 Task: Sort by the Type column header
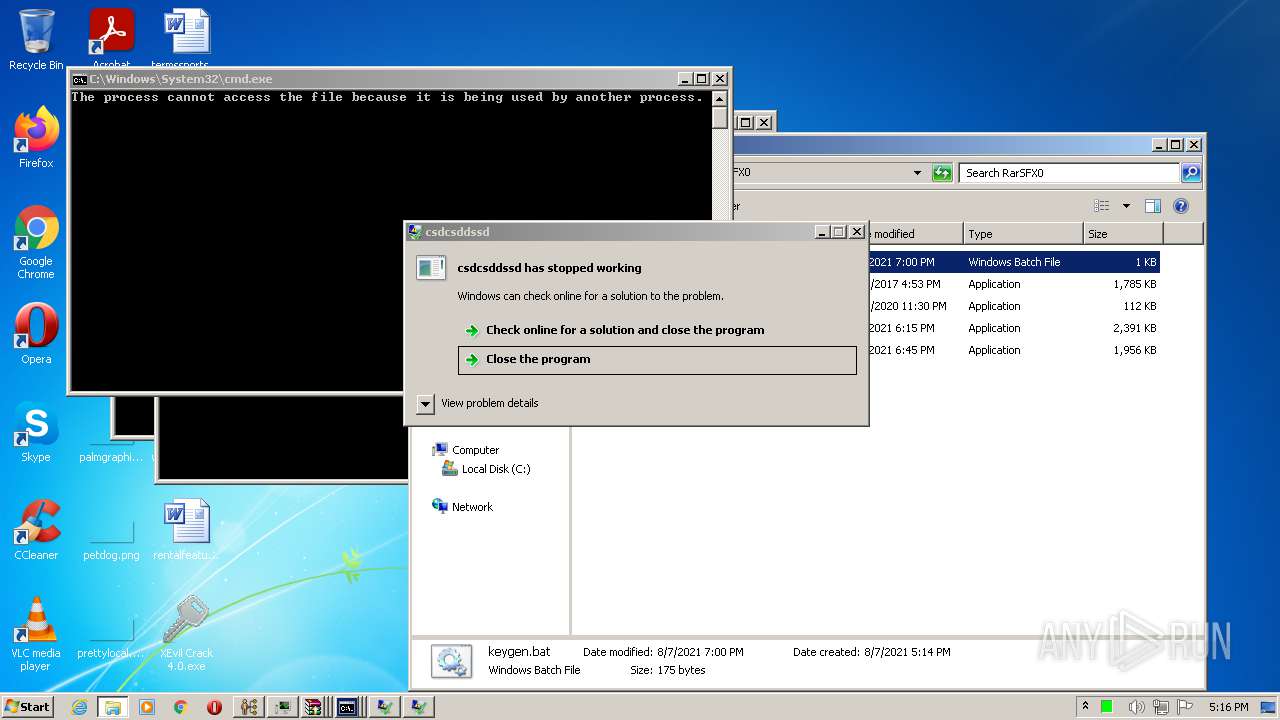1023,234
